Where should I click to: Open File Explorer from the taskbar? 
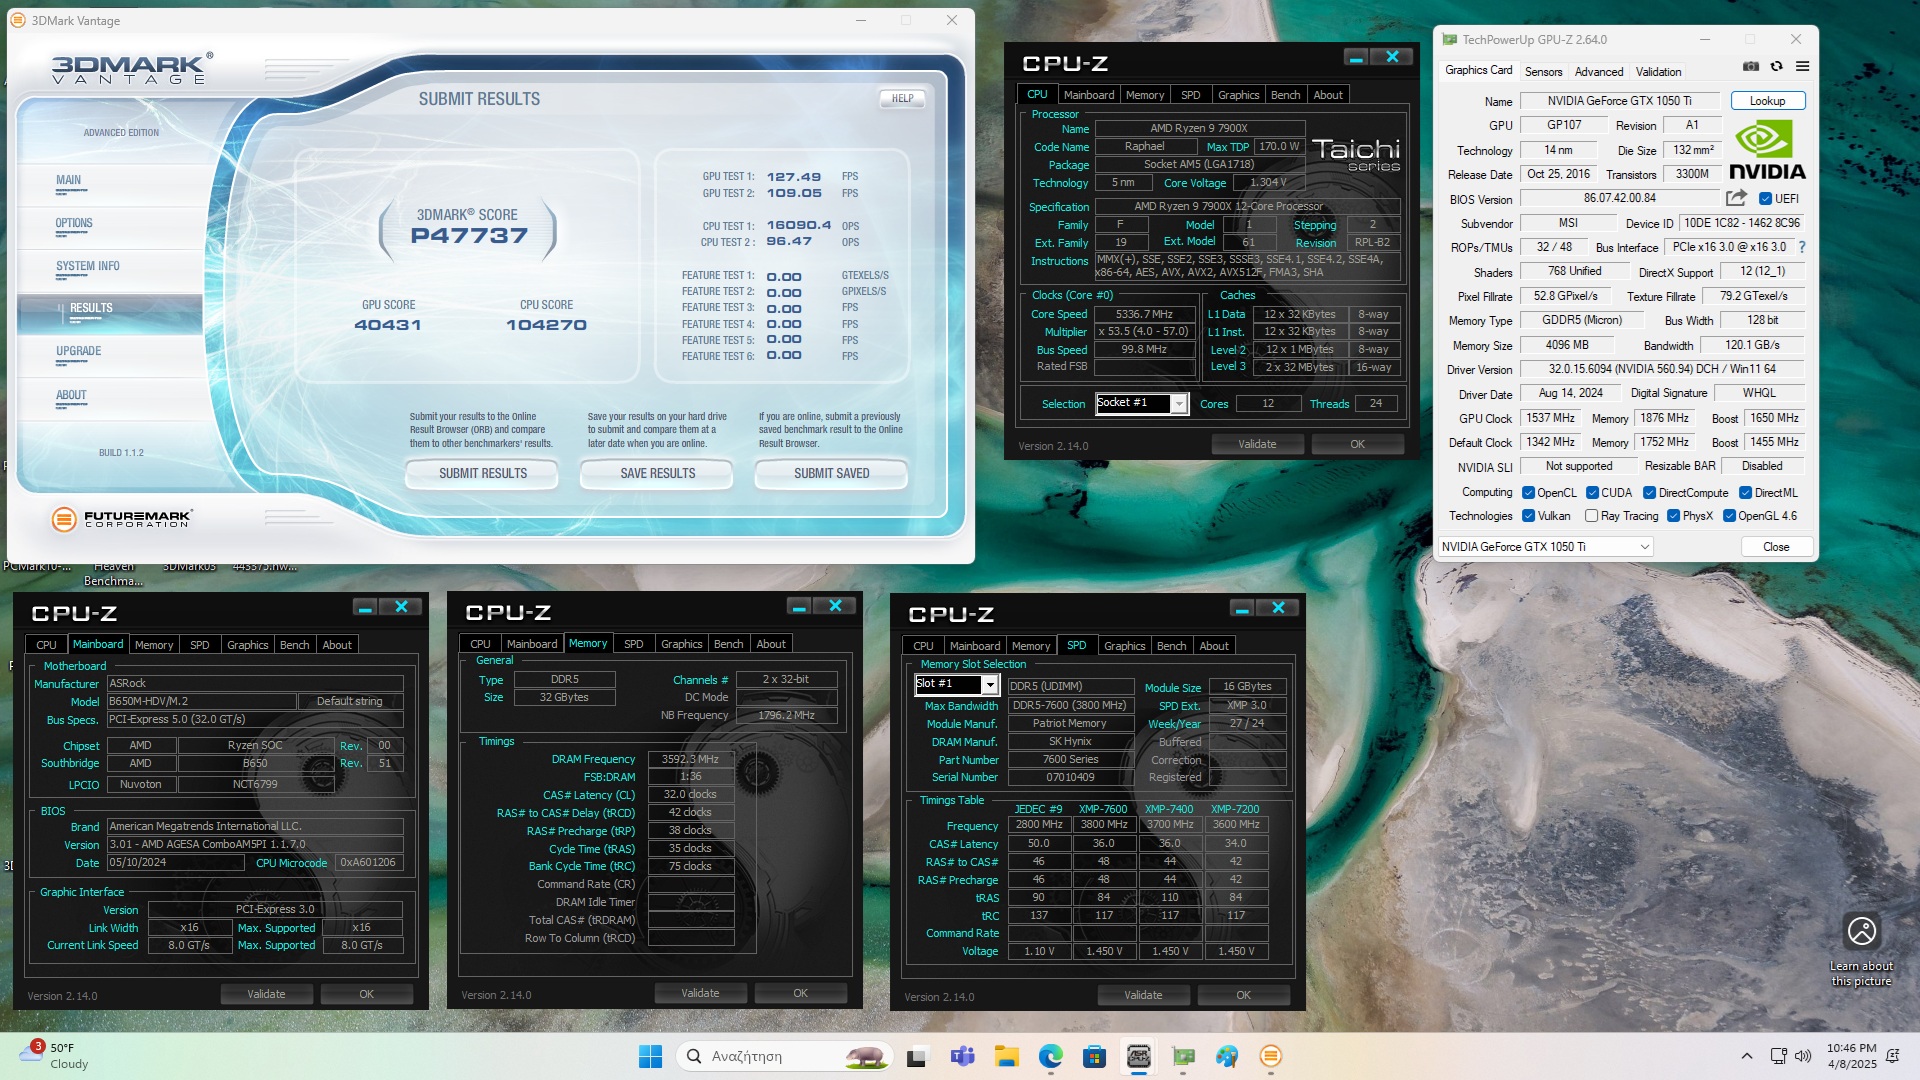[x=1006, y=1056]
